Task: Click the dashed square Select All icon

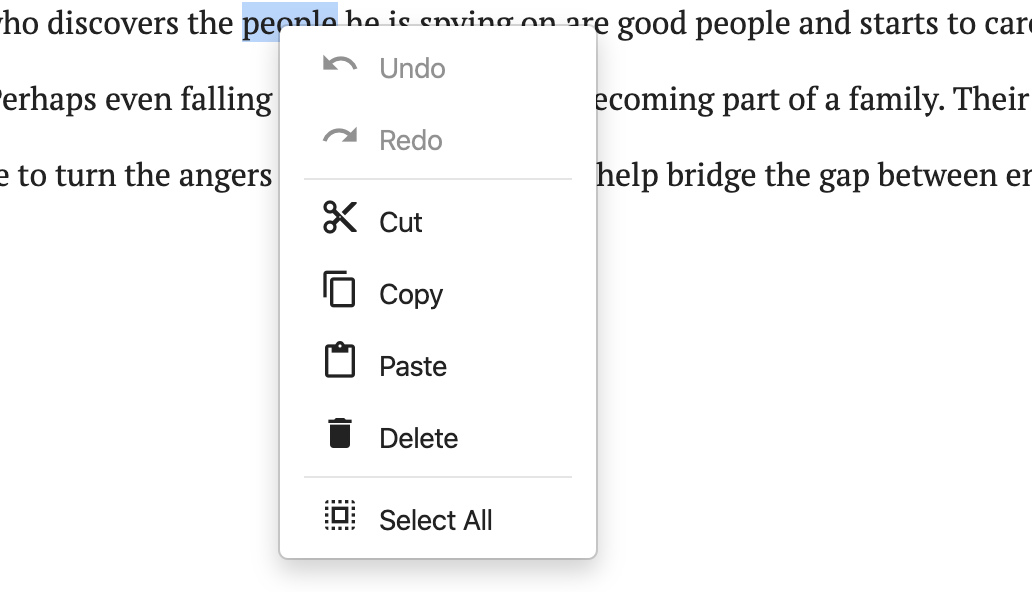Action: coord(340,515)
